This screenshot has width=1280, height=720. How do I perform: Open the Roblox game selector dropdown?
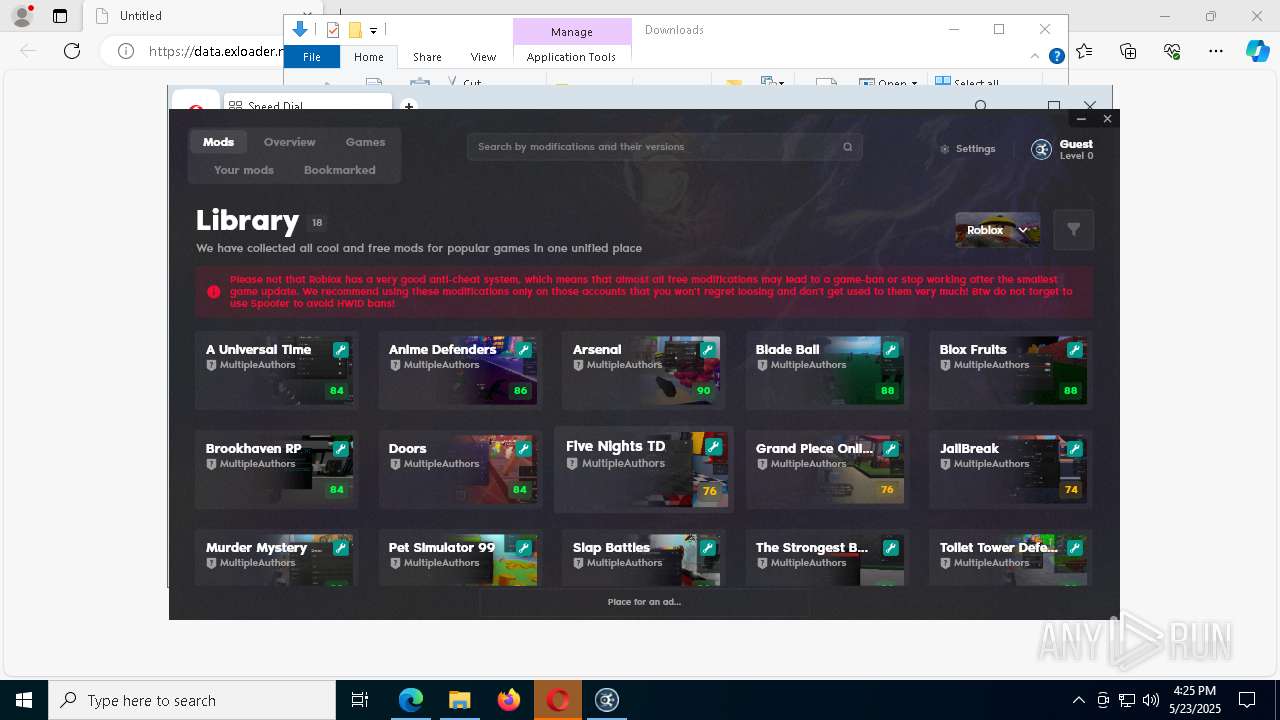pyautogui.click(x=997, y=230)
